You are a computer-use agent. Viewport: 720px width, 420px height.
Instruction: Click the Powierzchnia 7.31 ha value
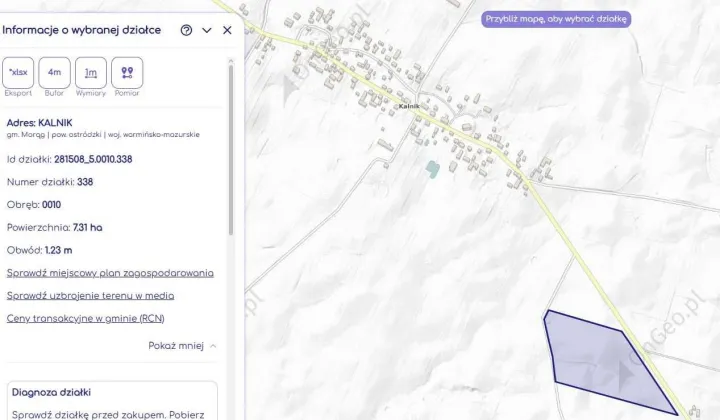click(x=88, y=228)
